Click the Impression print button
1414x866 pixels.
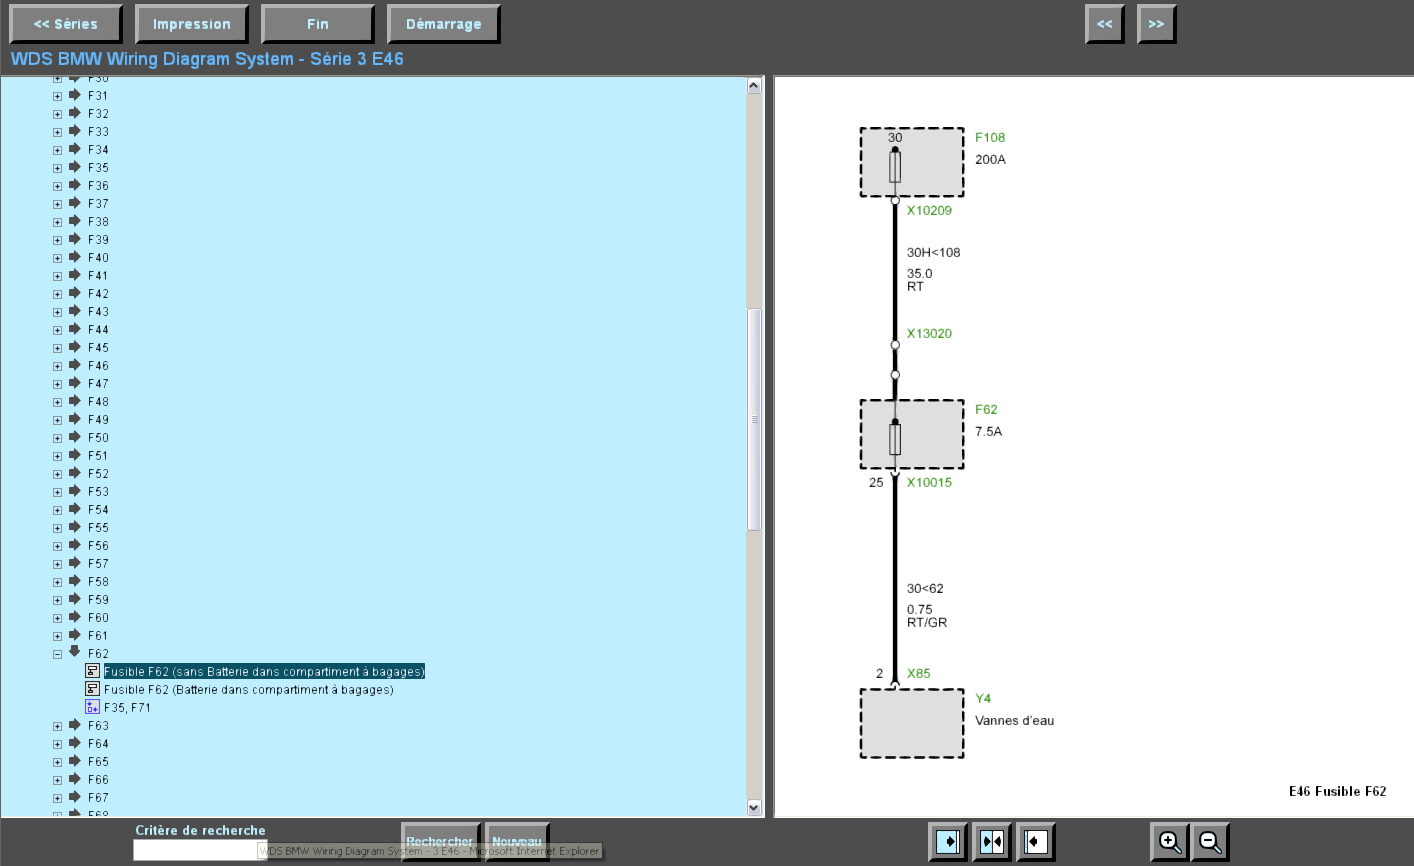click(192, 24)
